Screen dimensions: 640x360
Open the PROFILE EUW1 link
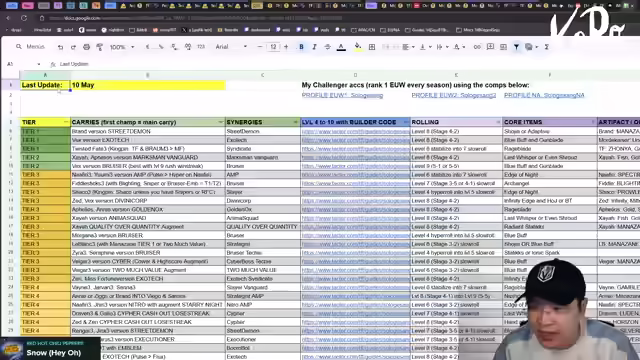tap(342, 95)
